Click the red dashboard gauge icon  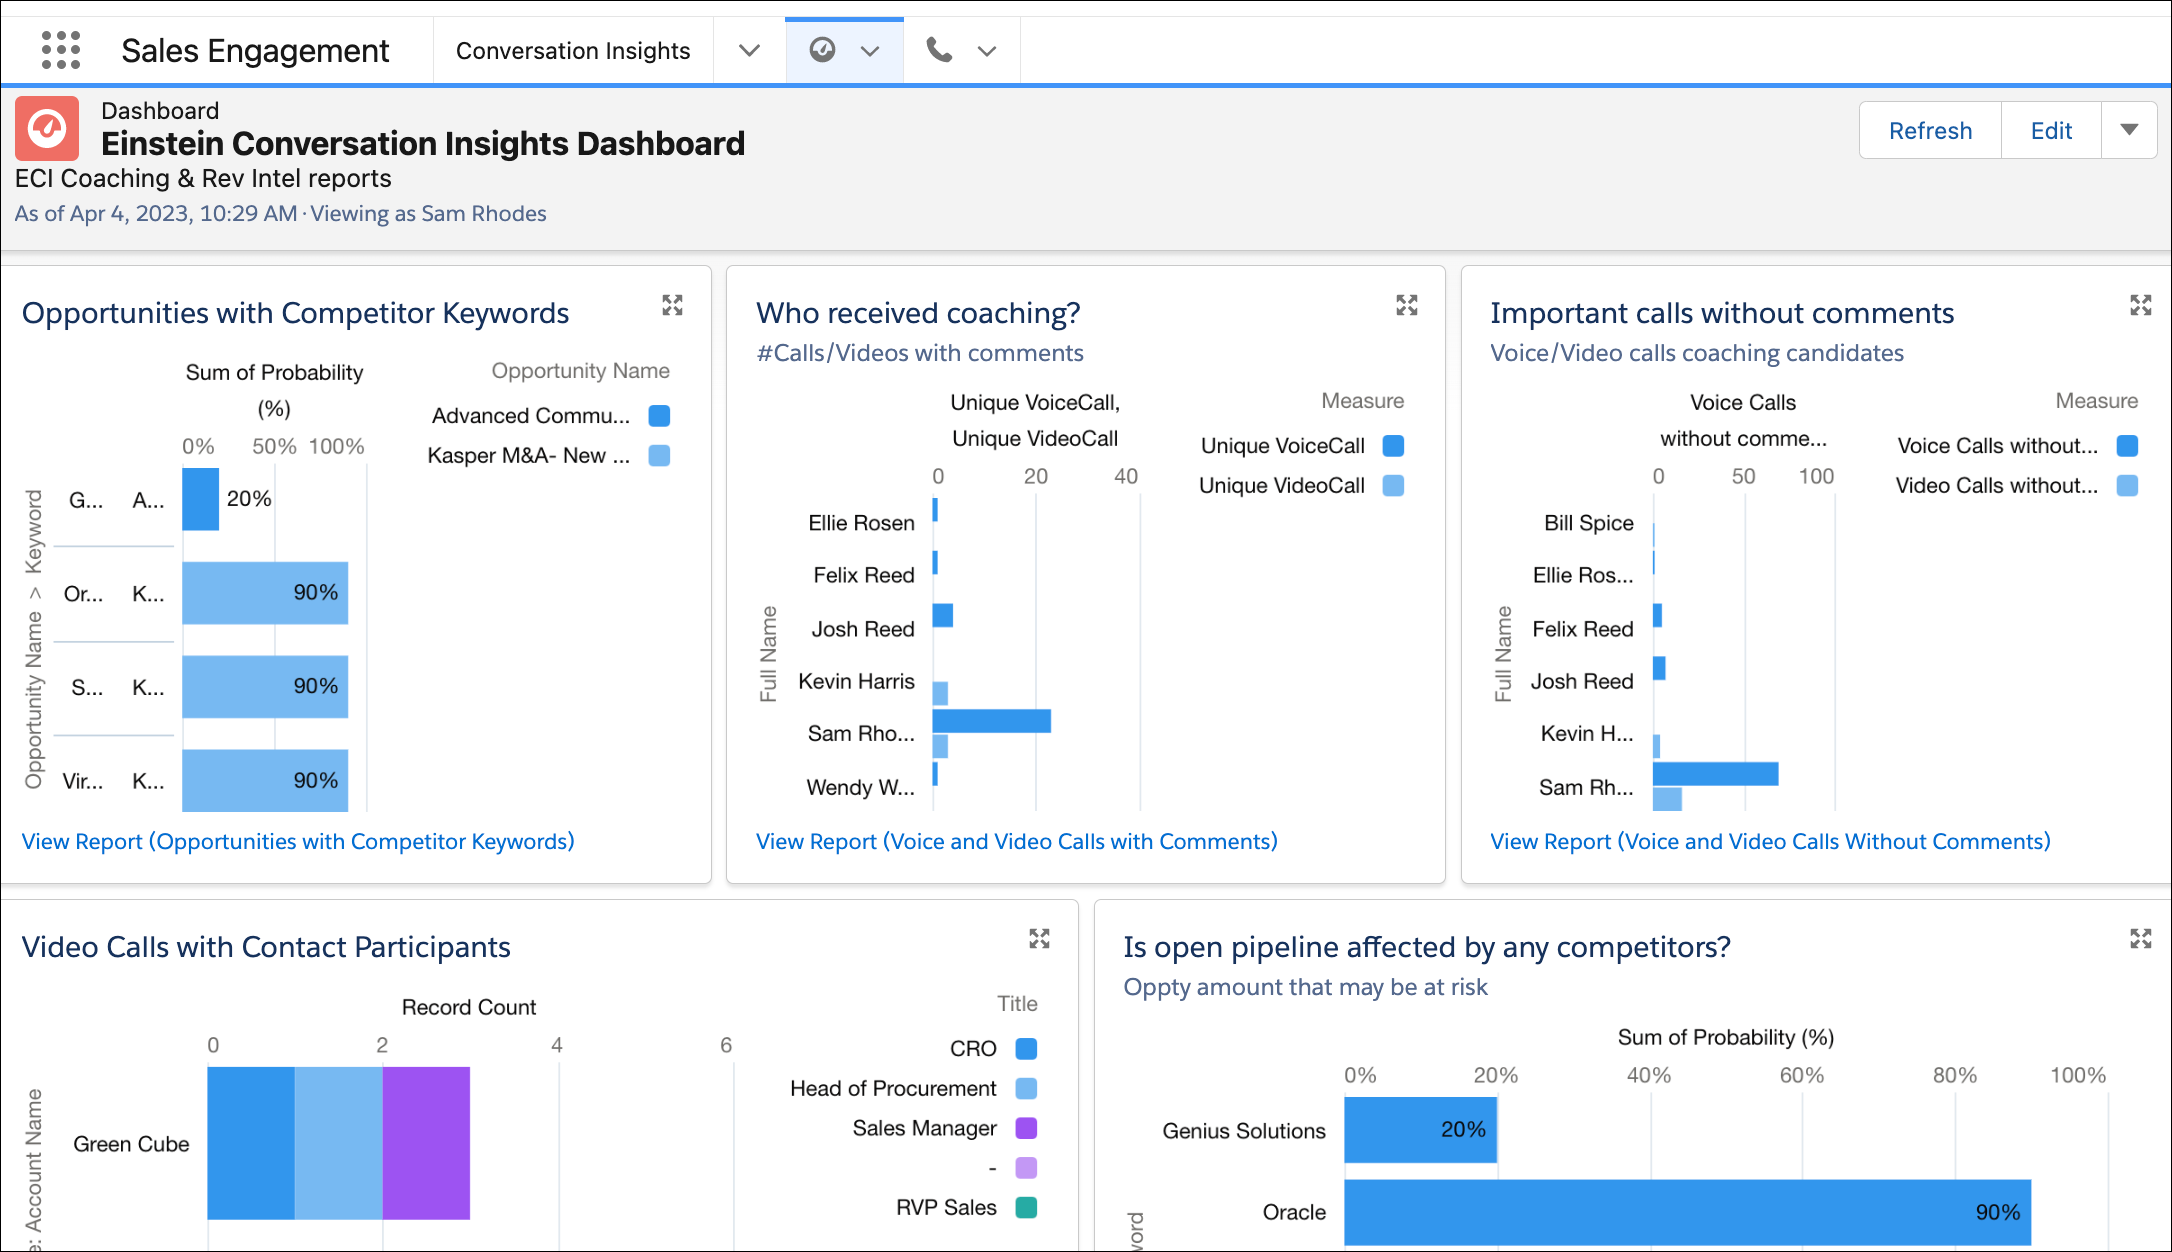click(47, 128)
